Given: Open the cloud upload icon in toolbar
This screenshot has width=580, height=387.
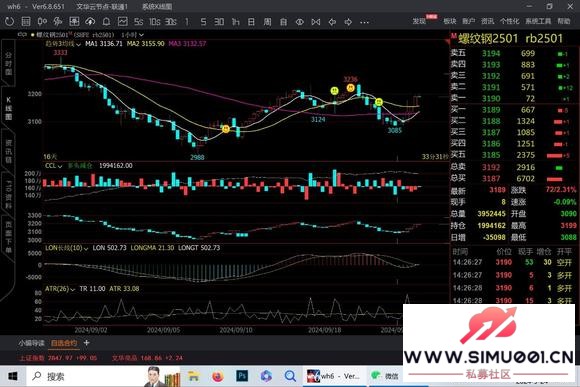Looking at the screenshot, I should point(90,22).
